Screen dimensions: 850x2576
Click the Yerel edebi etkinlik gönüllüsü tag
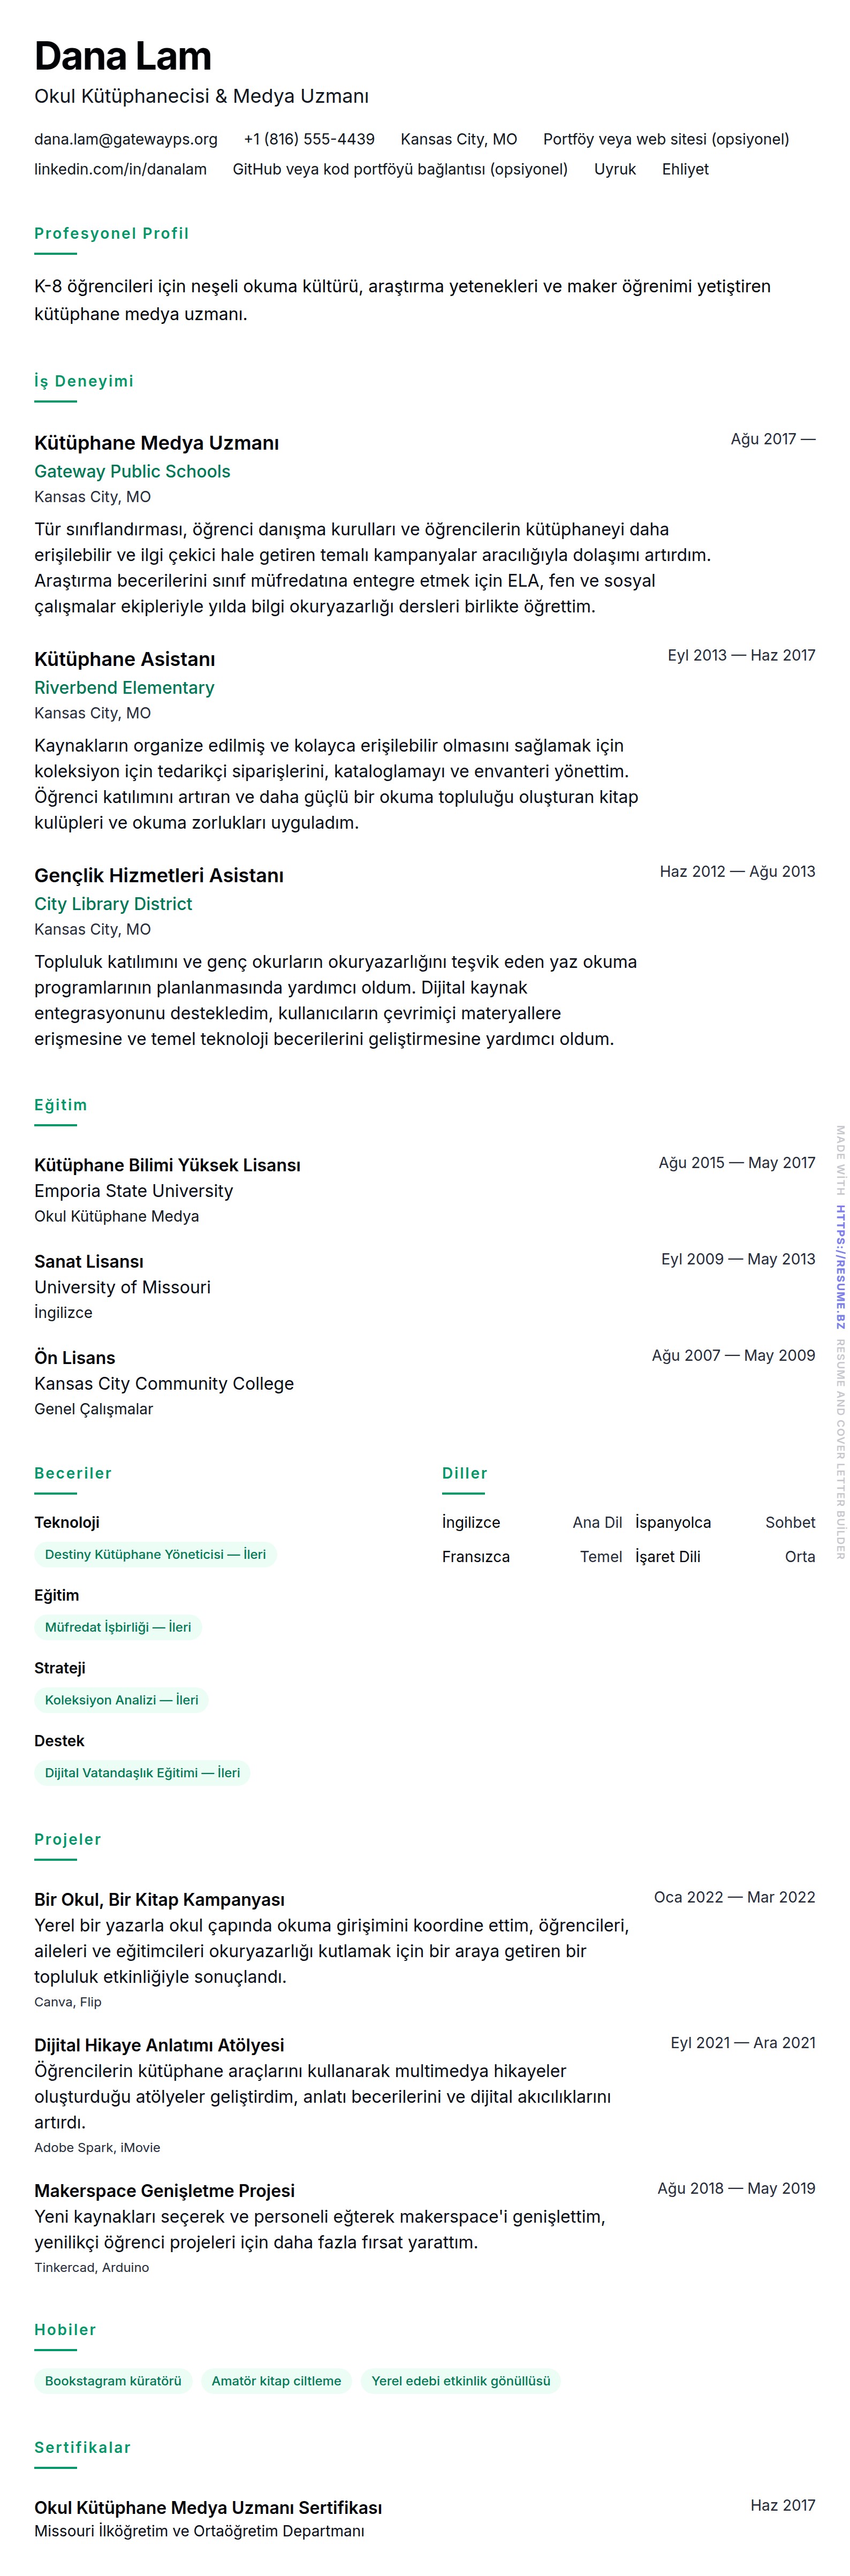click(461, 2381)
